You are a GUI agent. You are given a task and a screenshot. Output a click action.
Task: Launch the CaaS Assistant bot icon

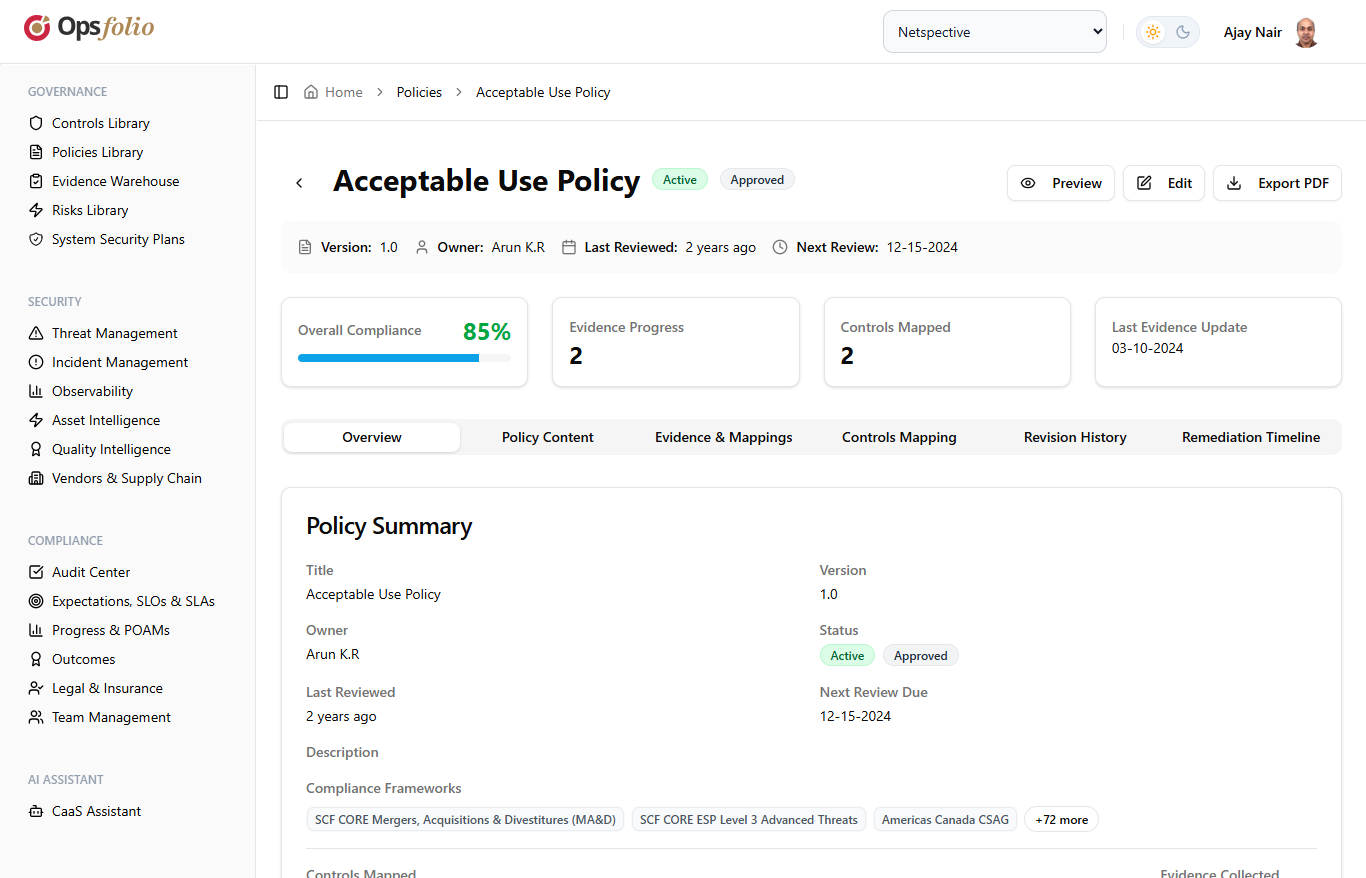[35, 811]
